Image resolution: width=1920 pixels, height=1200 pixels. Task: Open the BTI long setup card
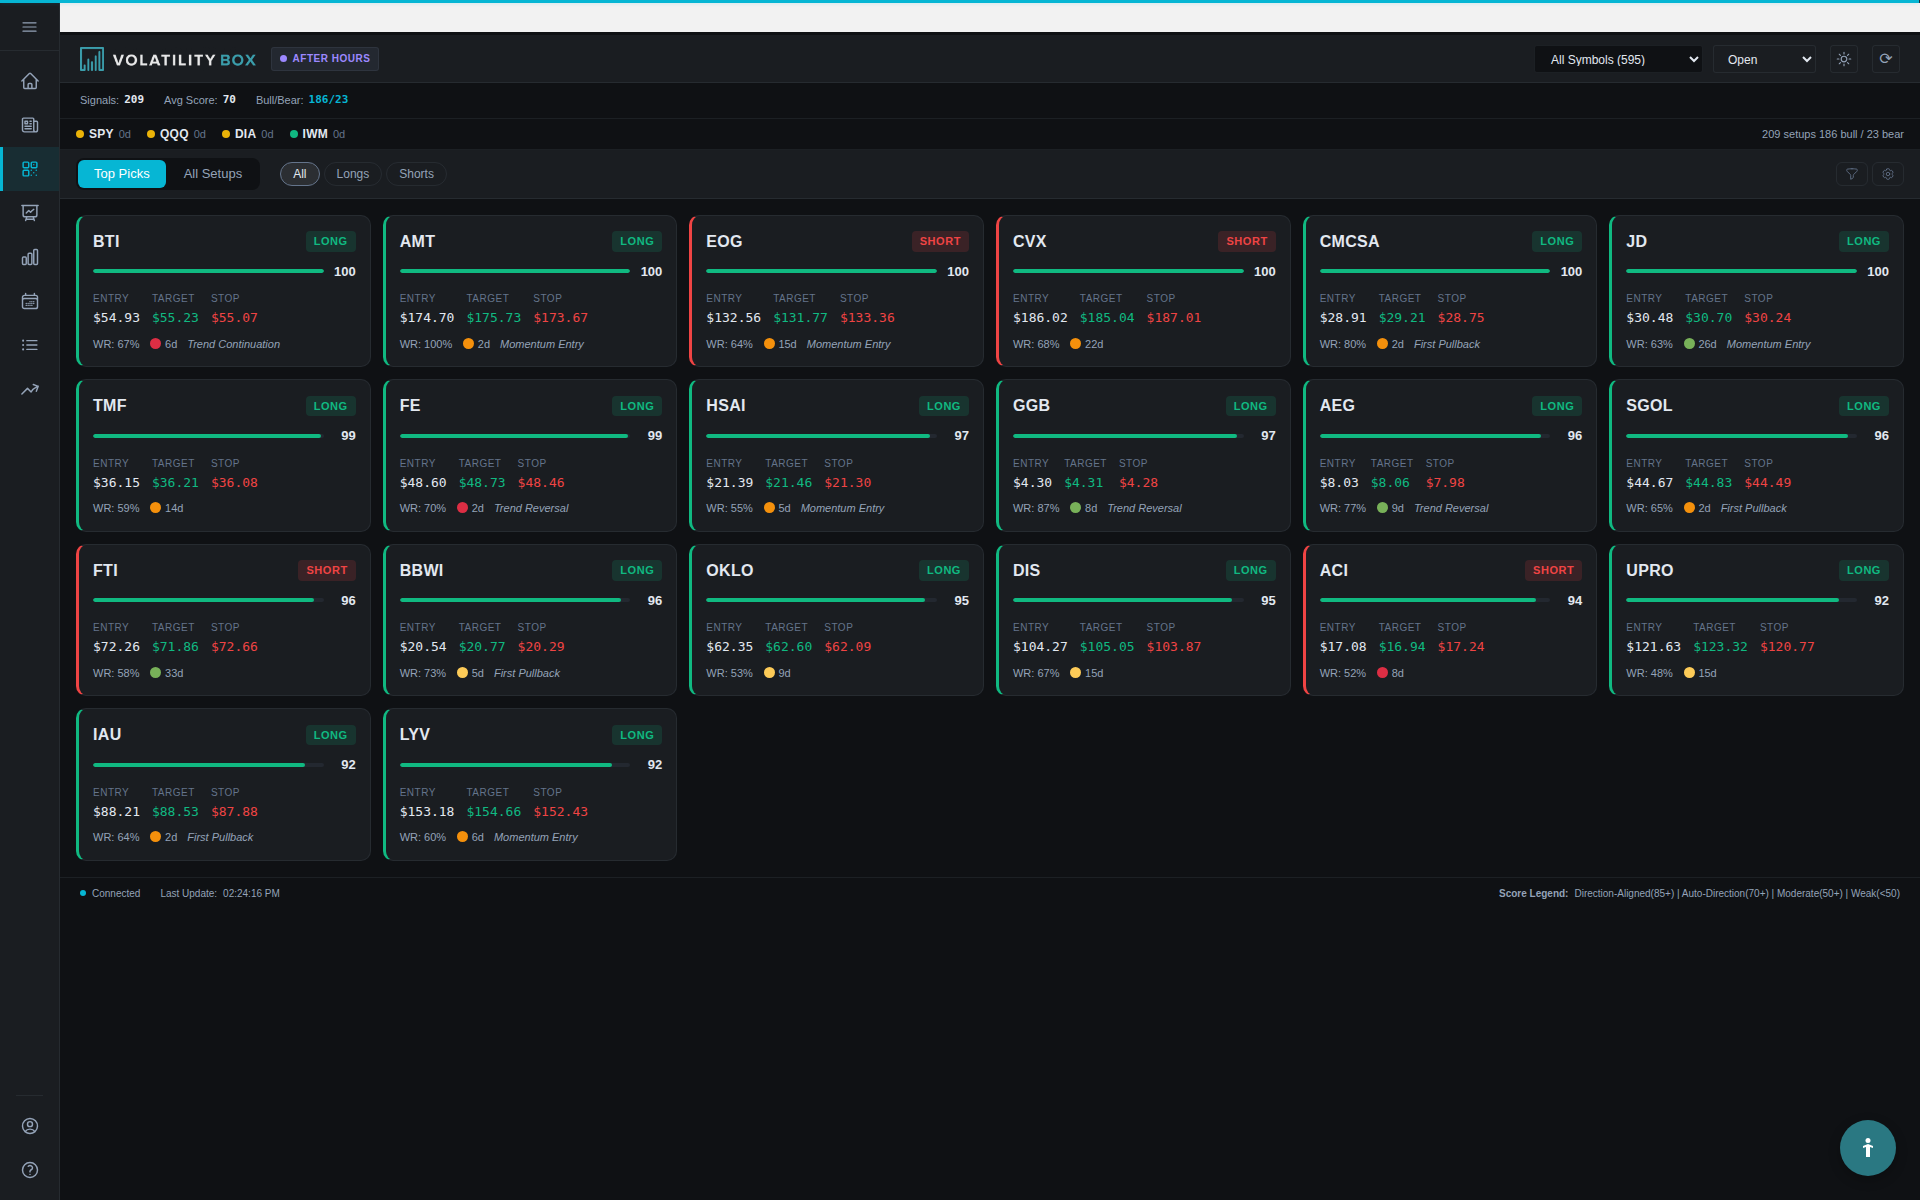(223, 291)
